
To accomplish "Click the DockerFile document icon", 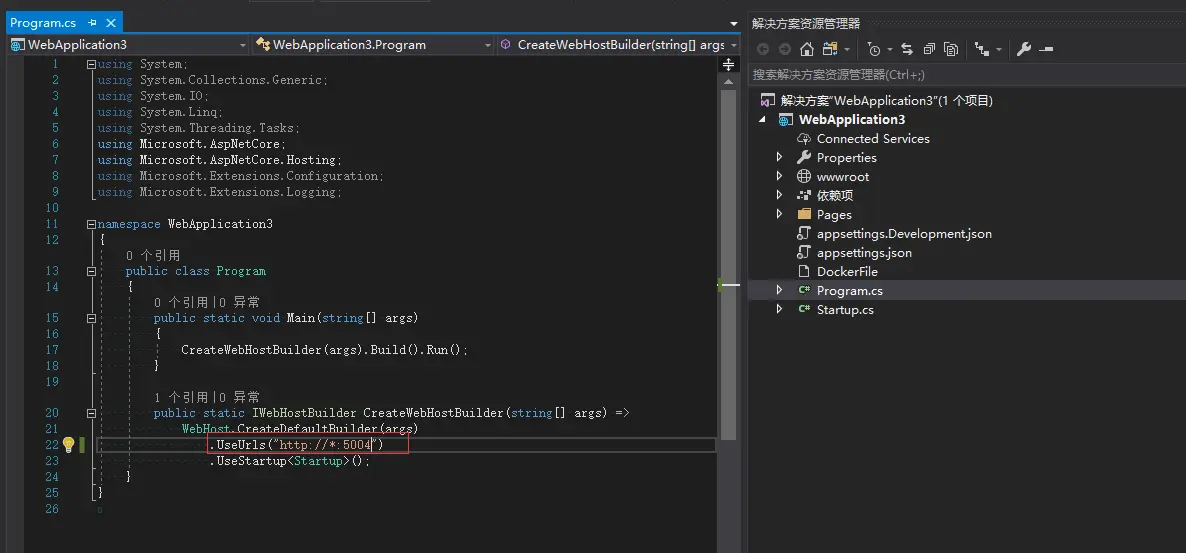I will point(804,272).
